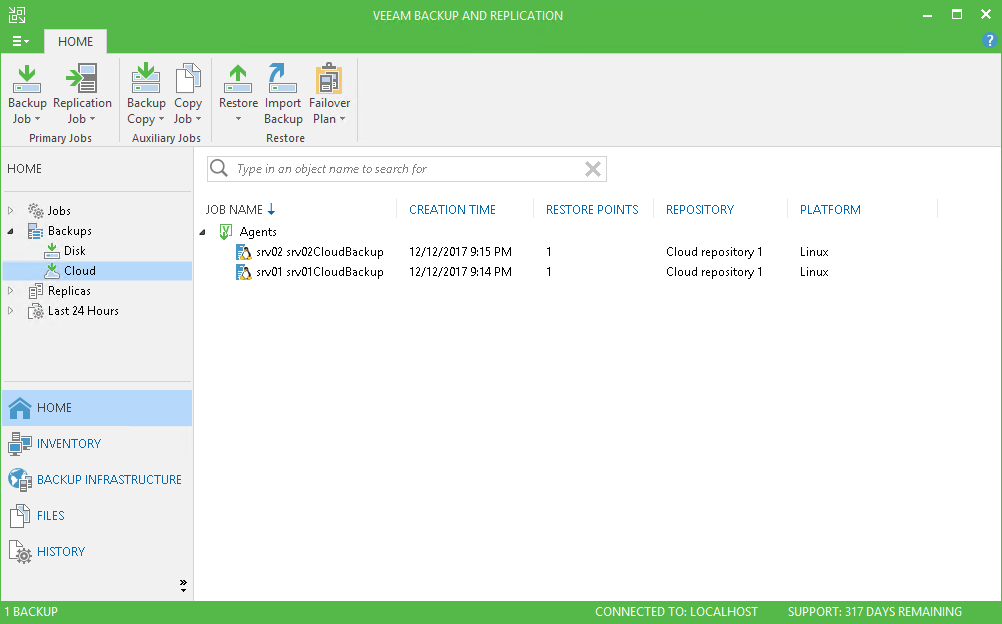Open the navigation pane overflow chevron
Image resolution: width=1002 pixels, height=624 pixels.
point(183,585)
